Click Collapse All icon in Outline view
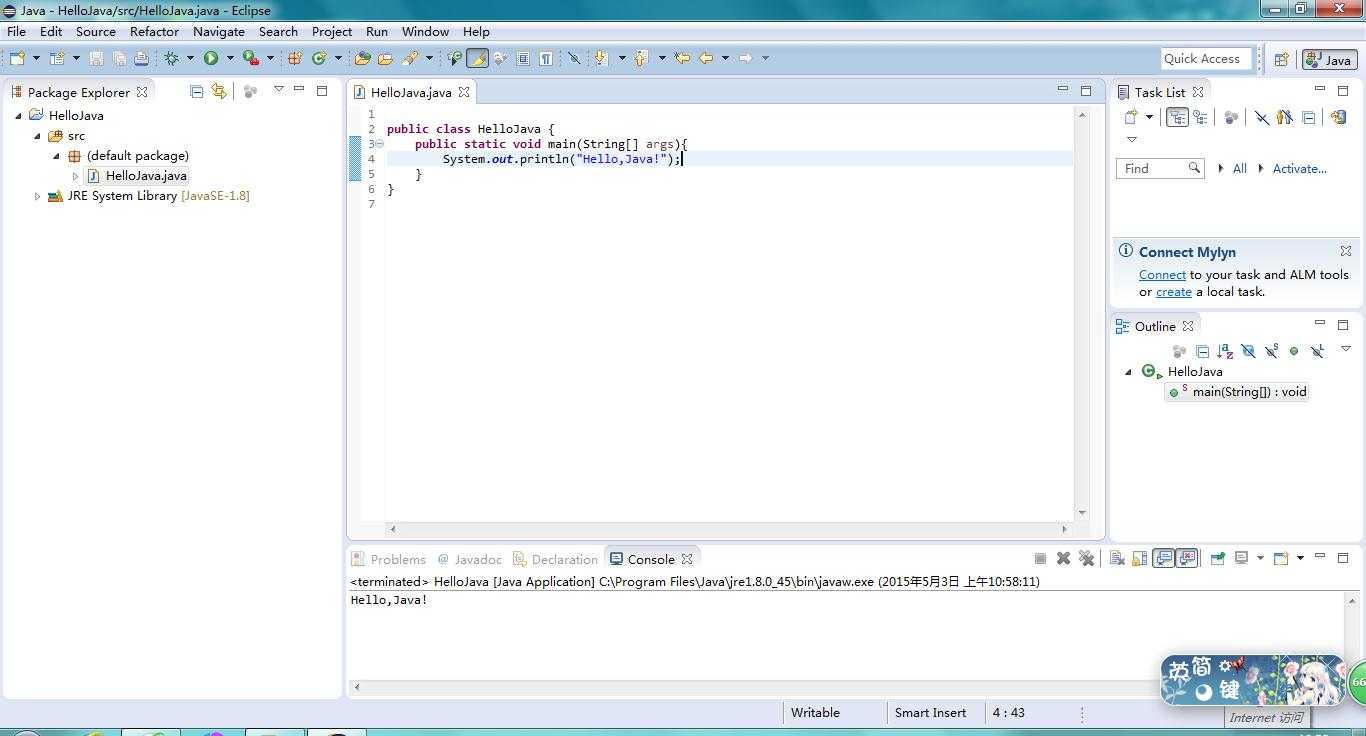This screenshot has width=1366, height=736. pyautogui.click(x=1203, y=351)
